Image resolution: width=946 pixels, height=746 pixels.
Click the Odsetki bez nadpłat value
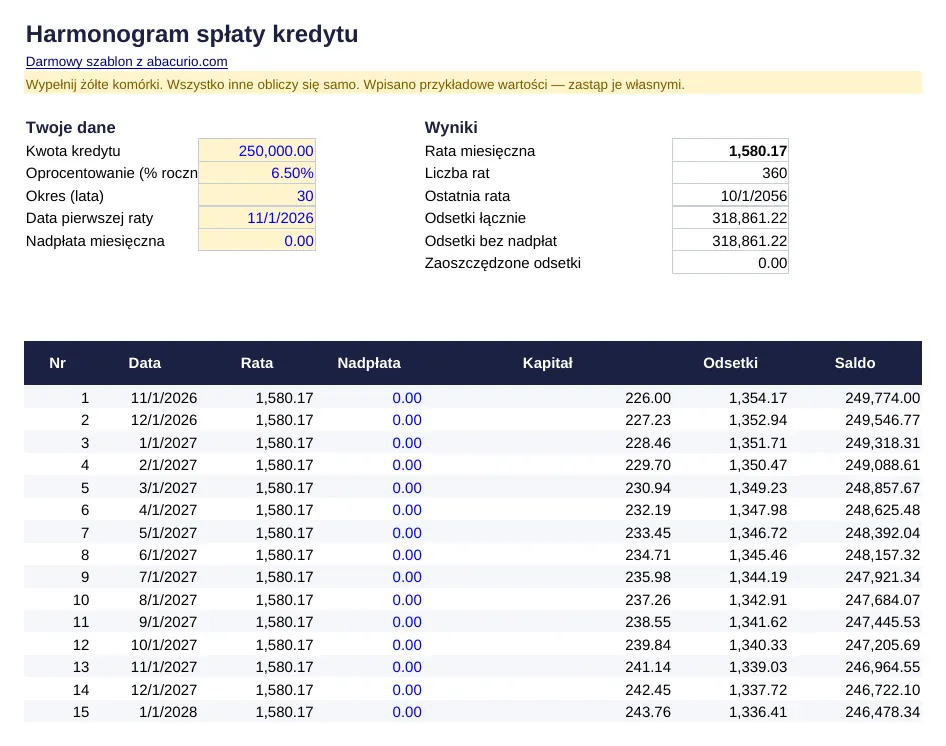730,241
